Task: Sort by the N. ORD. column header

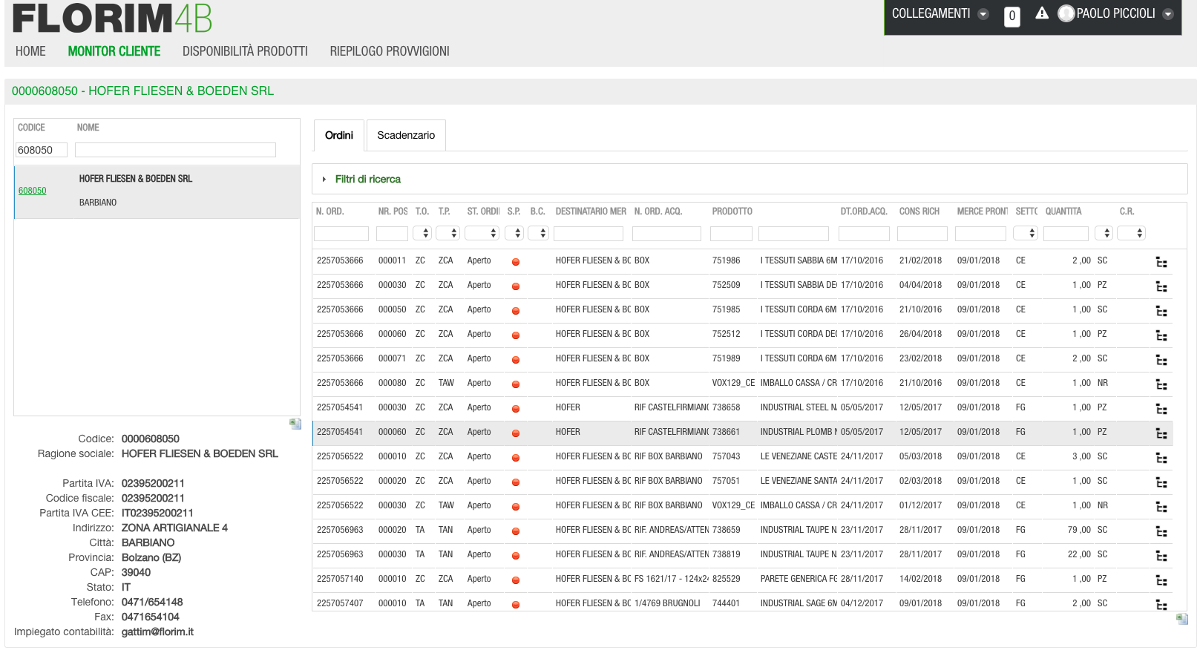Action: [x=330, y=211]
